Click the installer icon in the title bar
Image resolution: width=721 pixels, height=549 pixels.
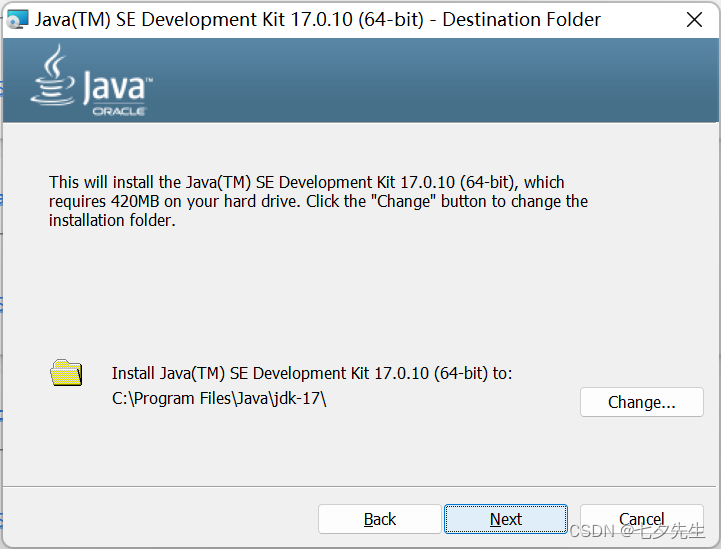click(18, 19)
